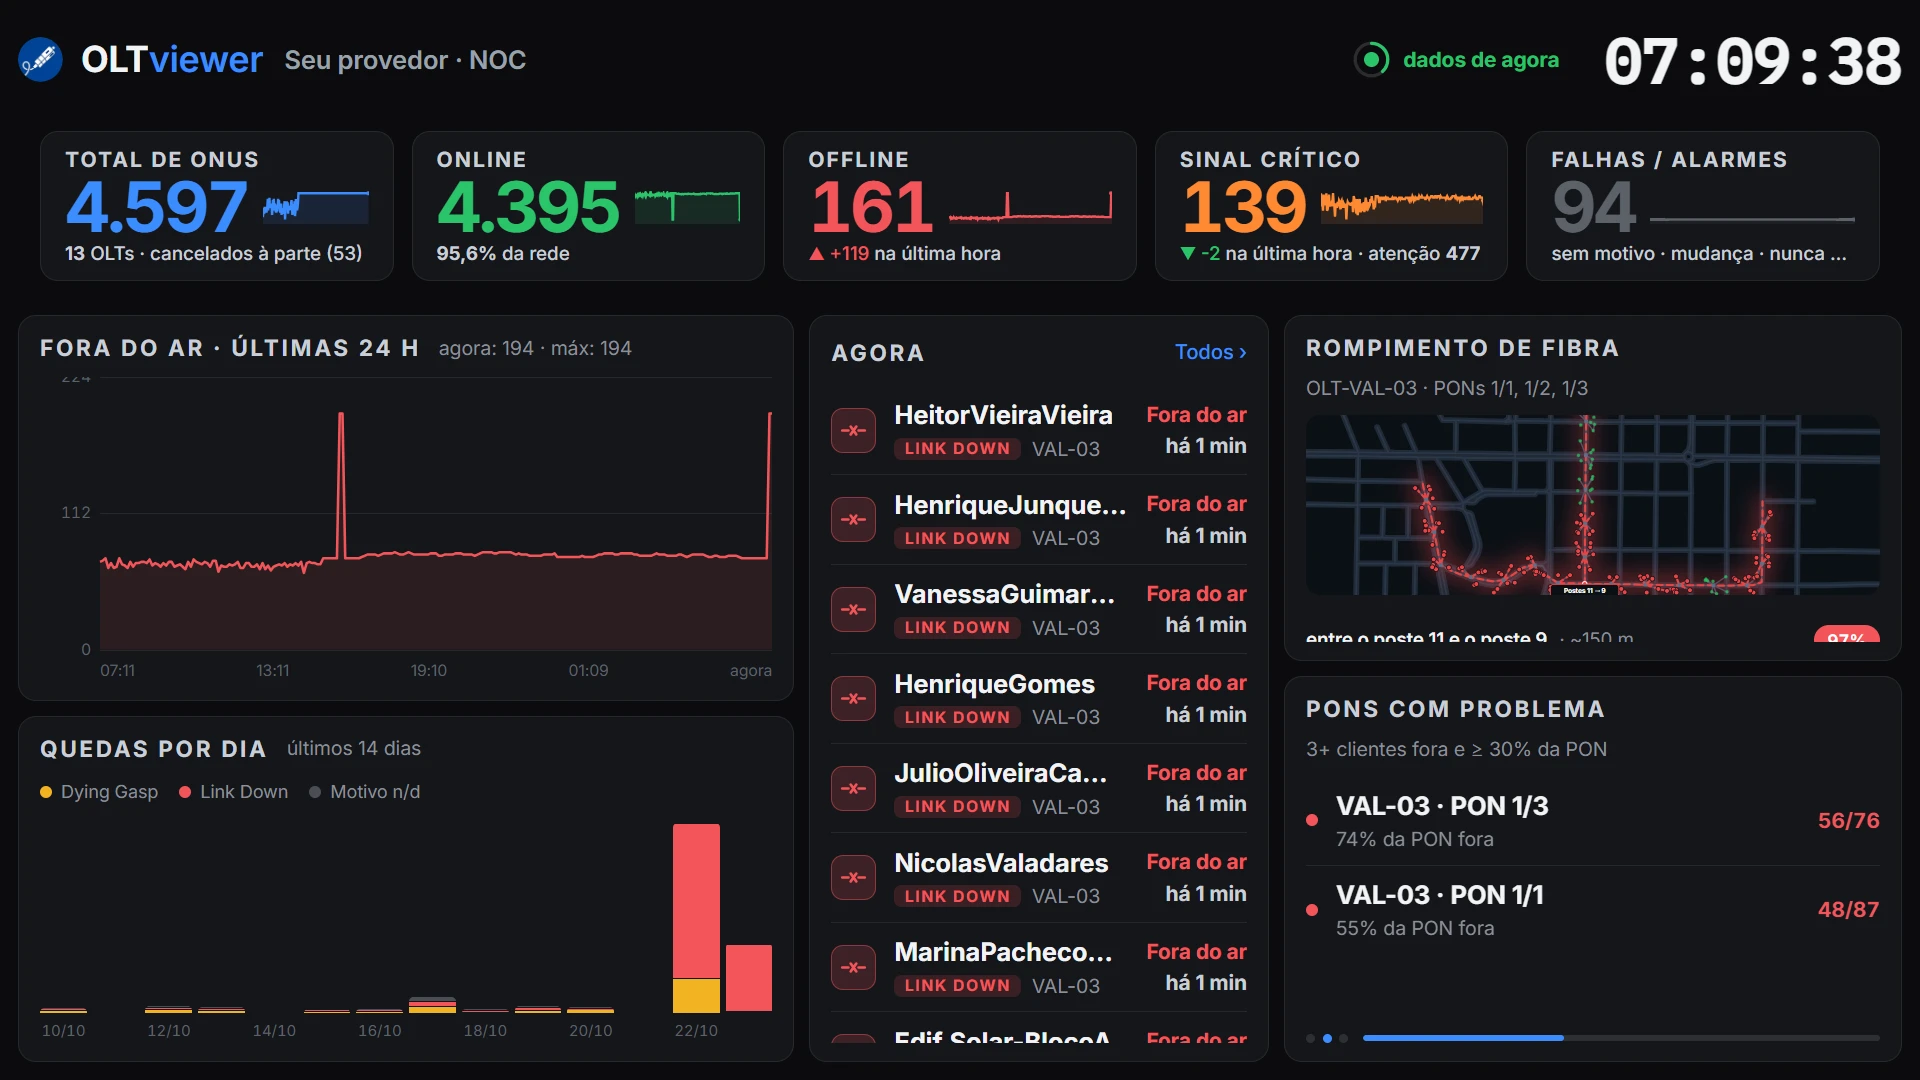This screenshot has height=1080, width=1920.
Task: Open the Total de ONUs card
Action: click(x=217, y=206)
